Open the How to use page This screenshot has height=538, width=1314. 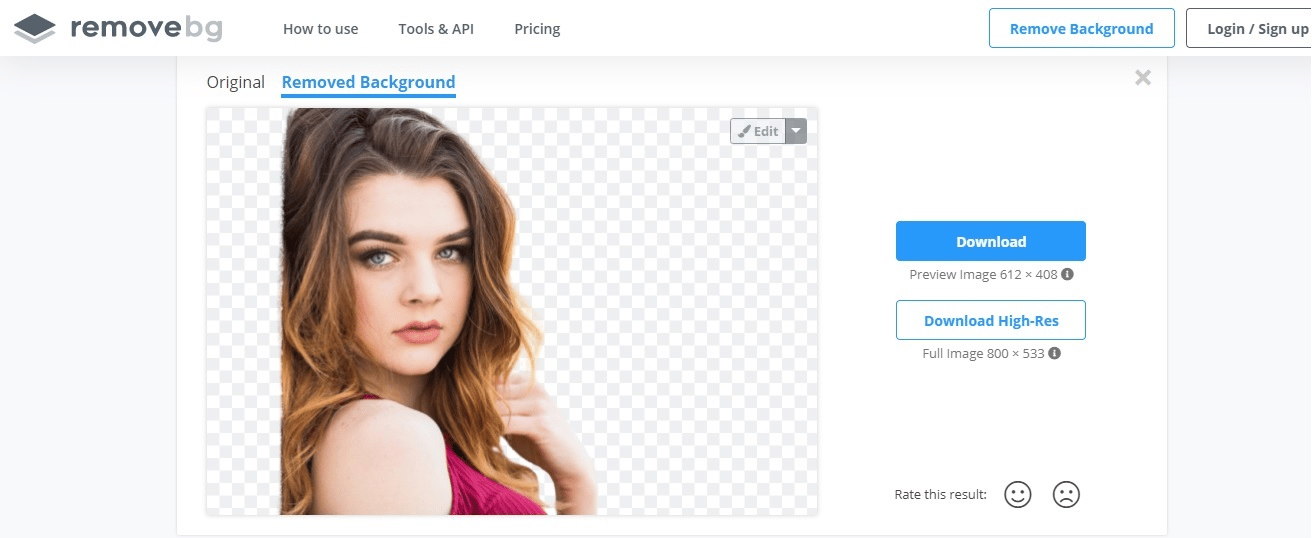[x=320, y=29]
